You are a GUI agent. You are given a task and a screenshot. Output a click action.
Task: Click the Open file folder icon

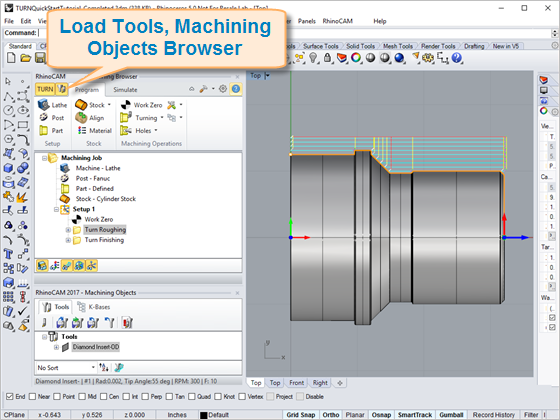tap(25, 58)
